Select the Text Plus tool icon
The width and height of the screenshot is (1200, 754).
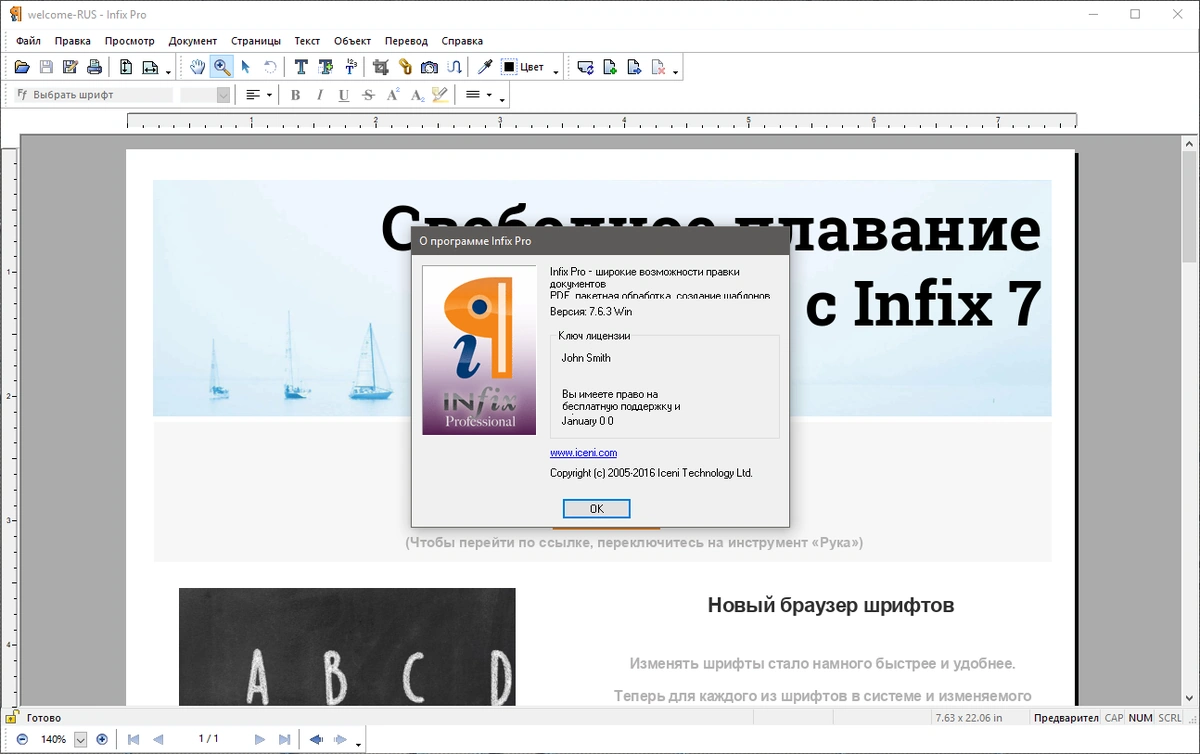point(325,67)
